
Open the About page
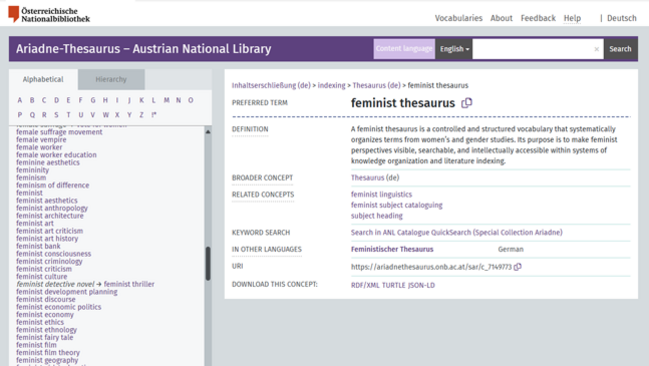[501, 18]
